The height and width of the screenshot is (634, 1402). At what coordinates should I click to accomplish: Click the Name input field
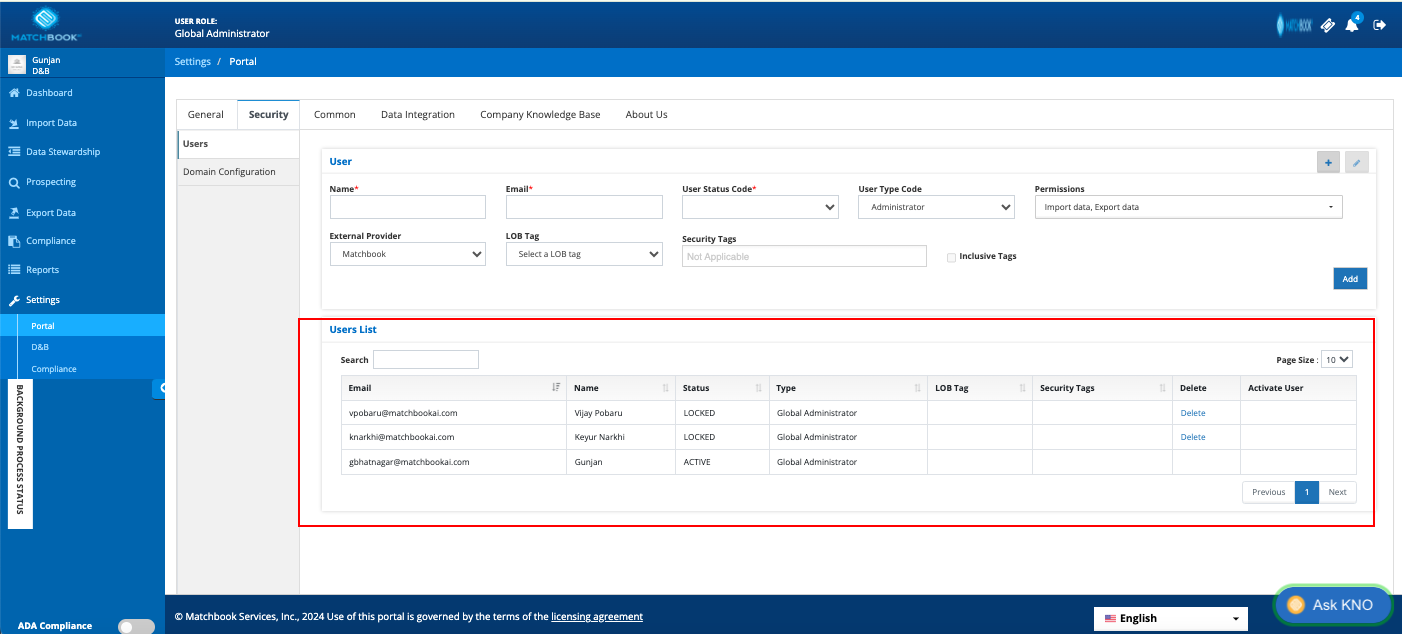click(408, 207)
